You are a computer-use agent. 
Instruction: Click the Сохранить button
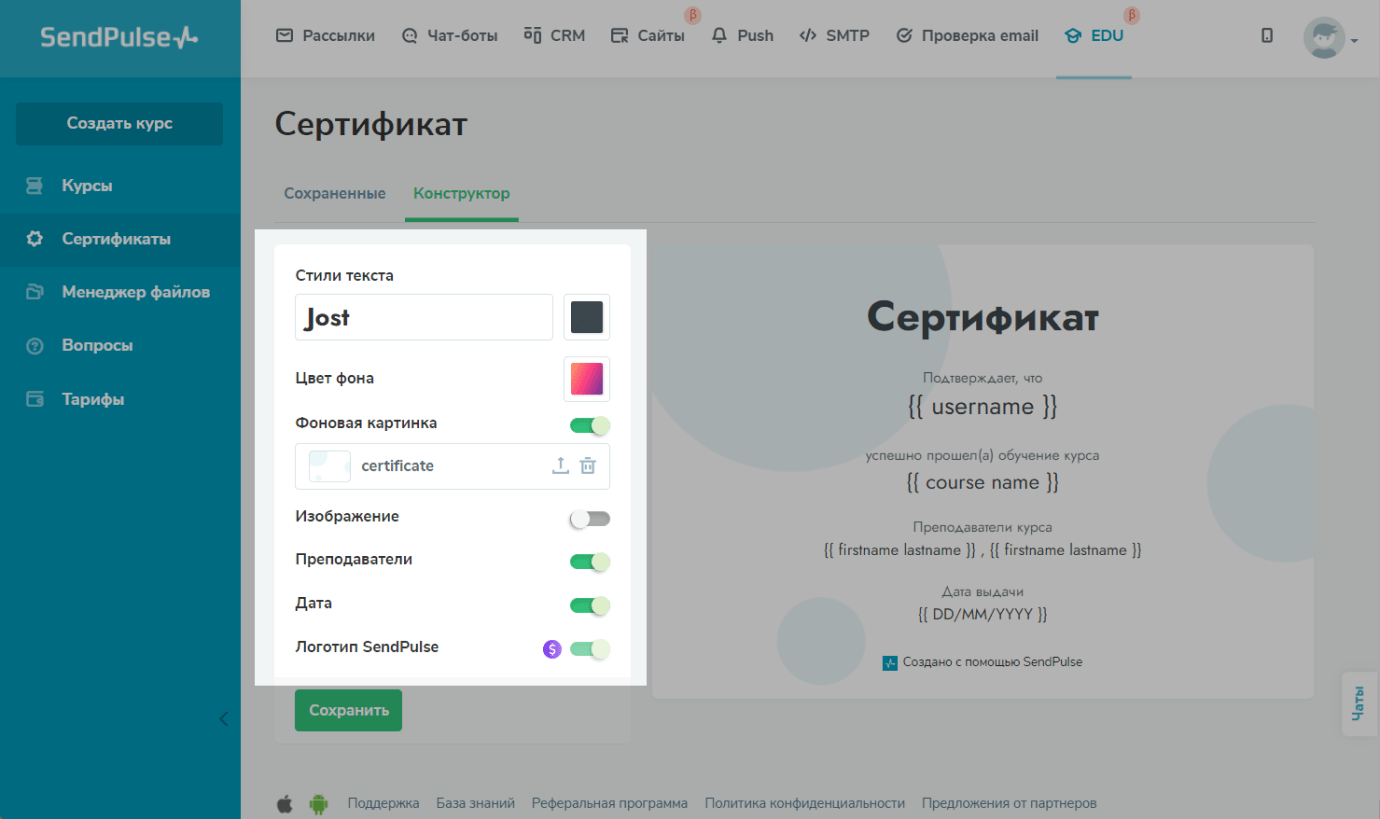(x=348, y=710)
